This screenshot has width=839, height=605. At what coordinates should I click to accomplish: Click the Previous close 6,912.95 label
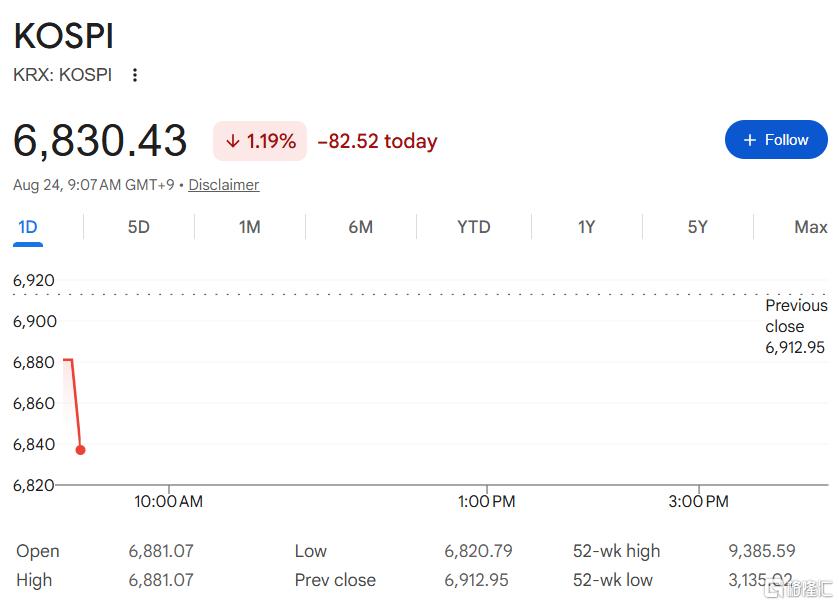pos(796,326)
